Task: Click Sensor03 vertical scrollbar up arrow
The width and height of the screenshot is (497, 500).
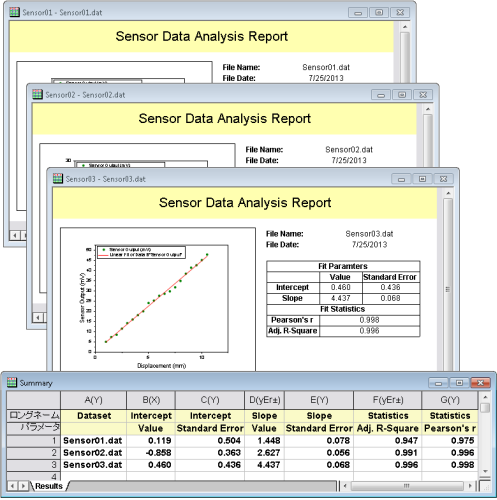Action: pyautogui.click(x=448, y=193)
